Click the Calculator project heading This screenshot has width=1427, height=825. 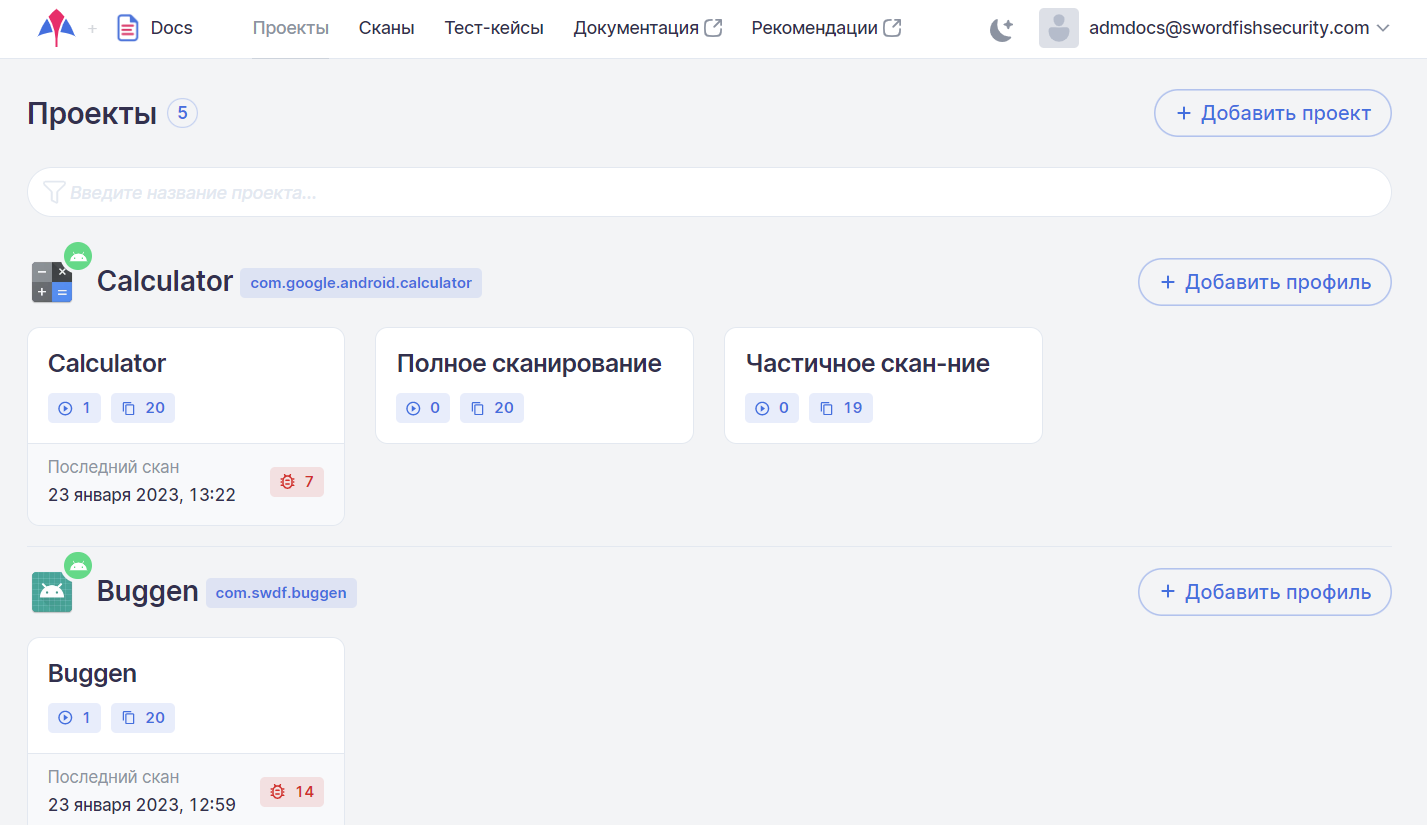point(165,282)
